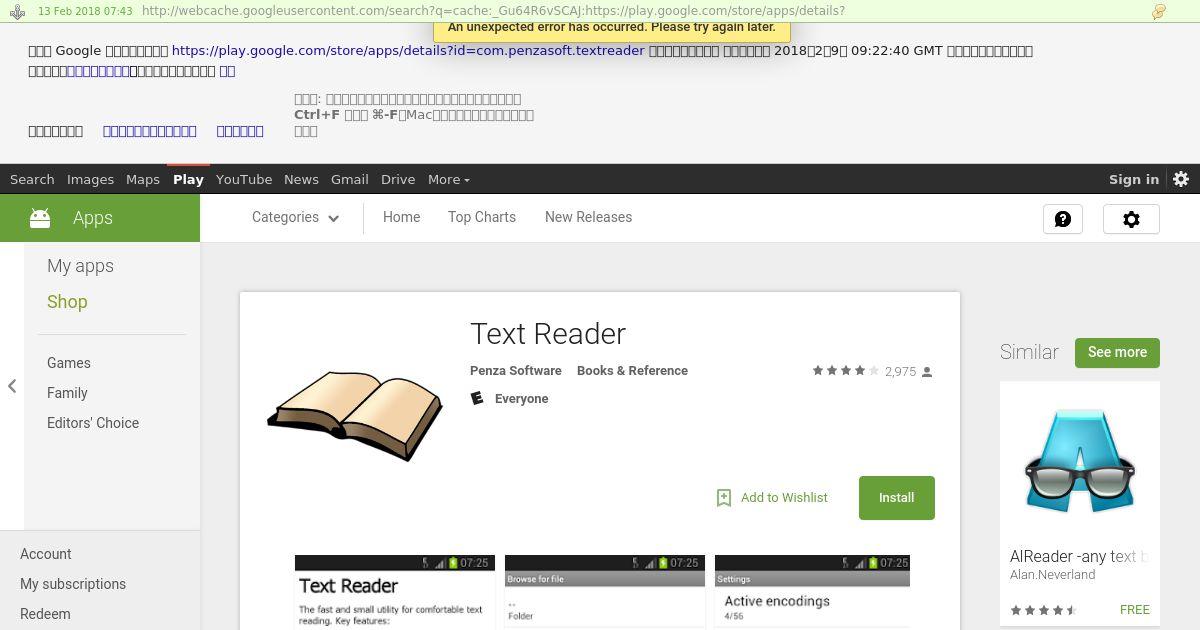
Task: Go to the New Releases tab
Action: pos(588,217)
